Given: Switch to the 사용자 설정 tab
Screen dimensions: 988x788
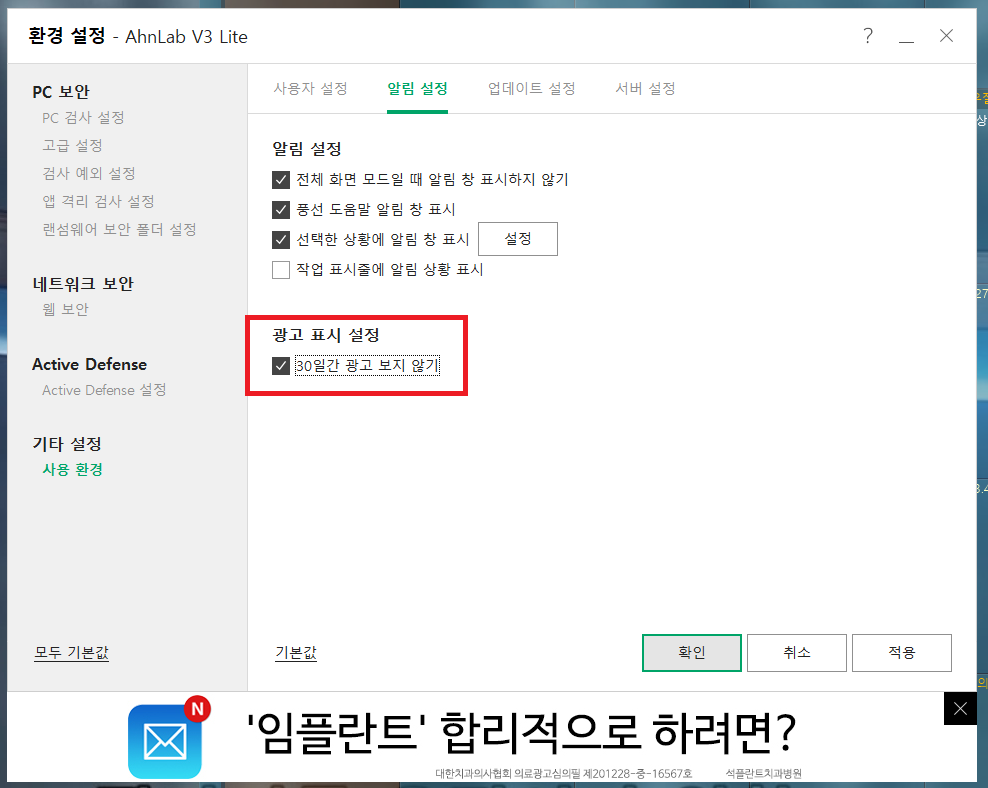Looking at the screenshot, I should coord(311,89).
